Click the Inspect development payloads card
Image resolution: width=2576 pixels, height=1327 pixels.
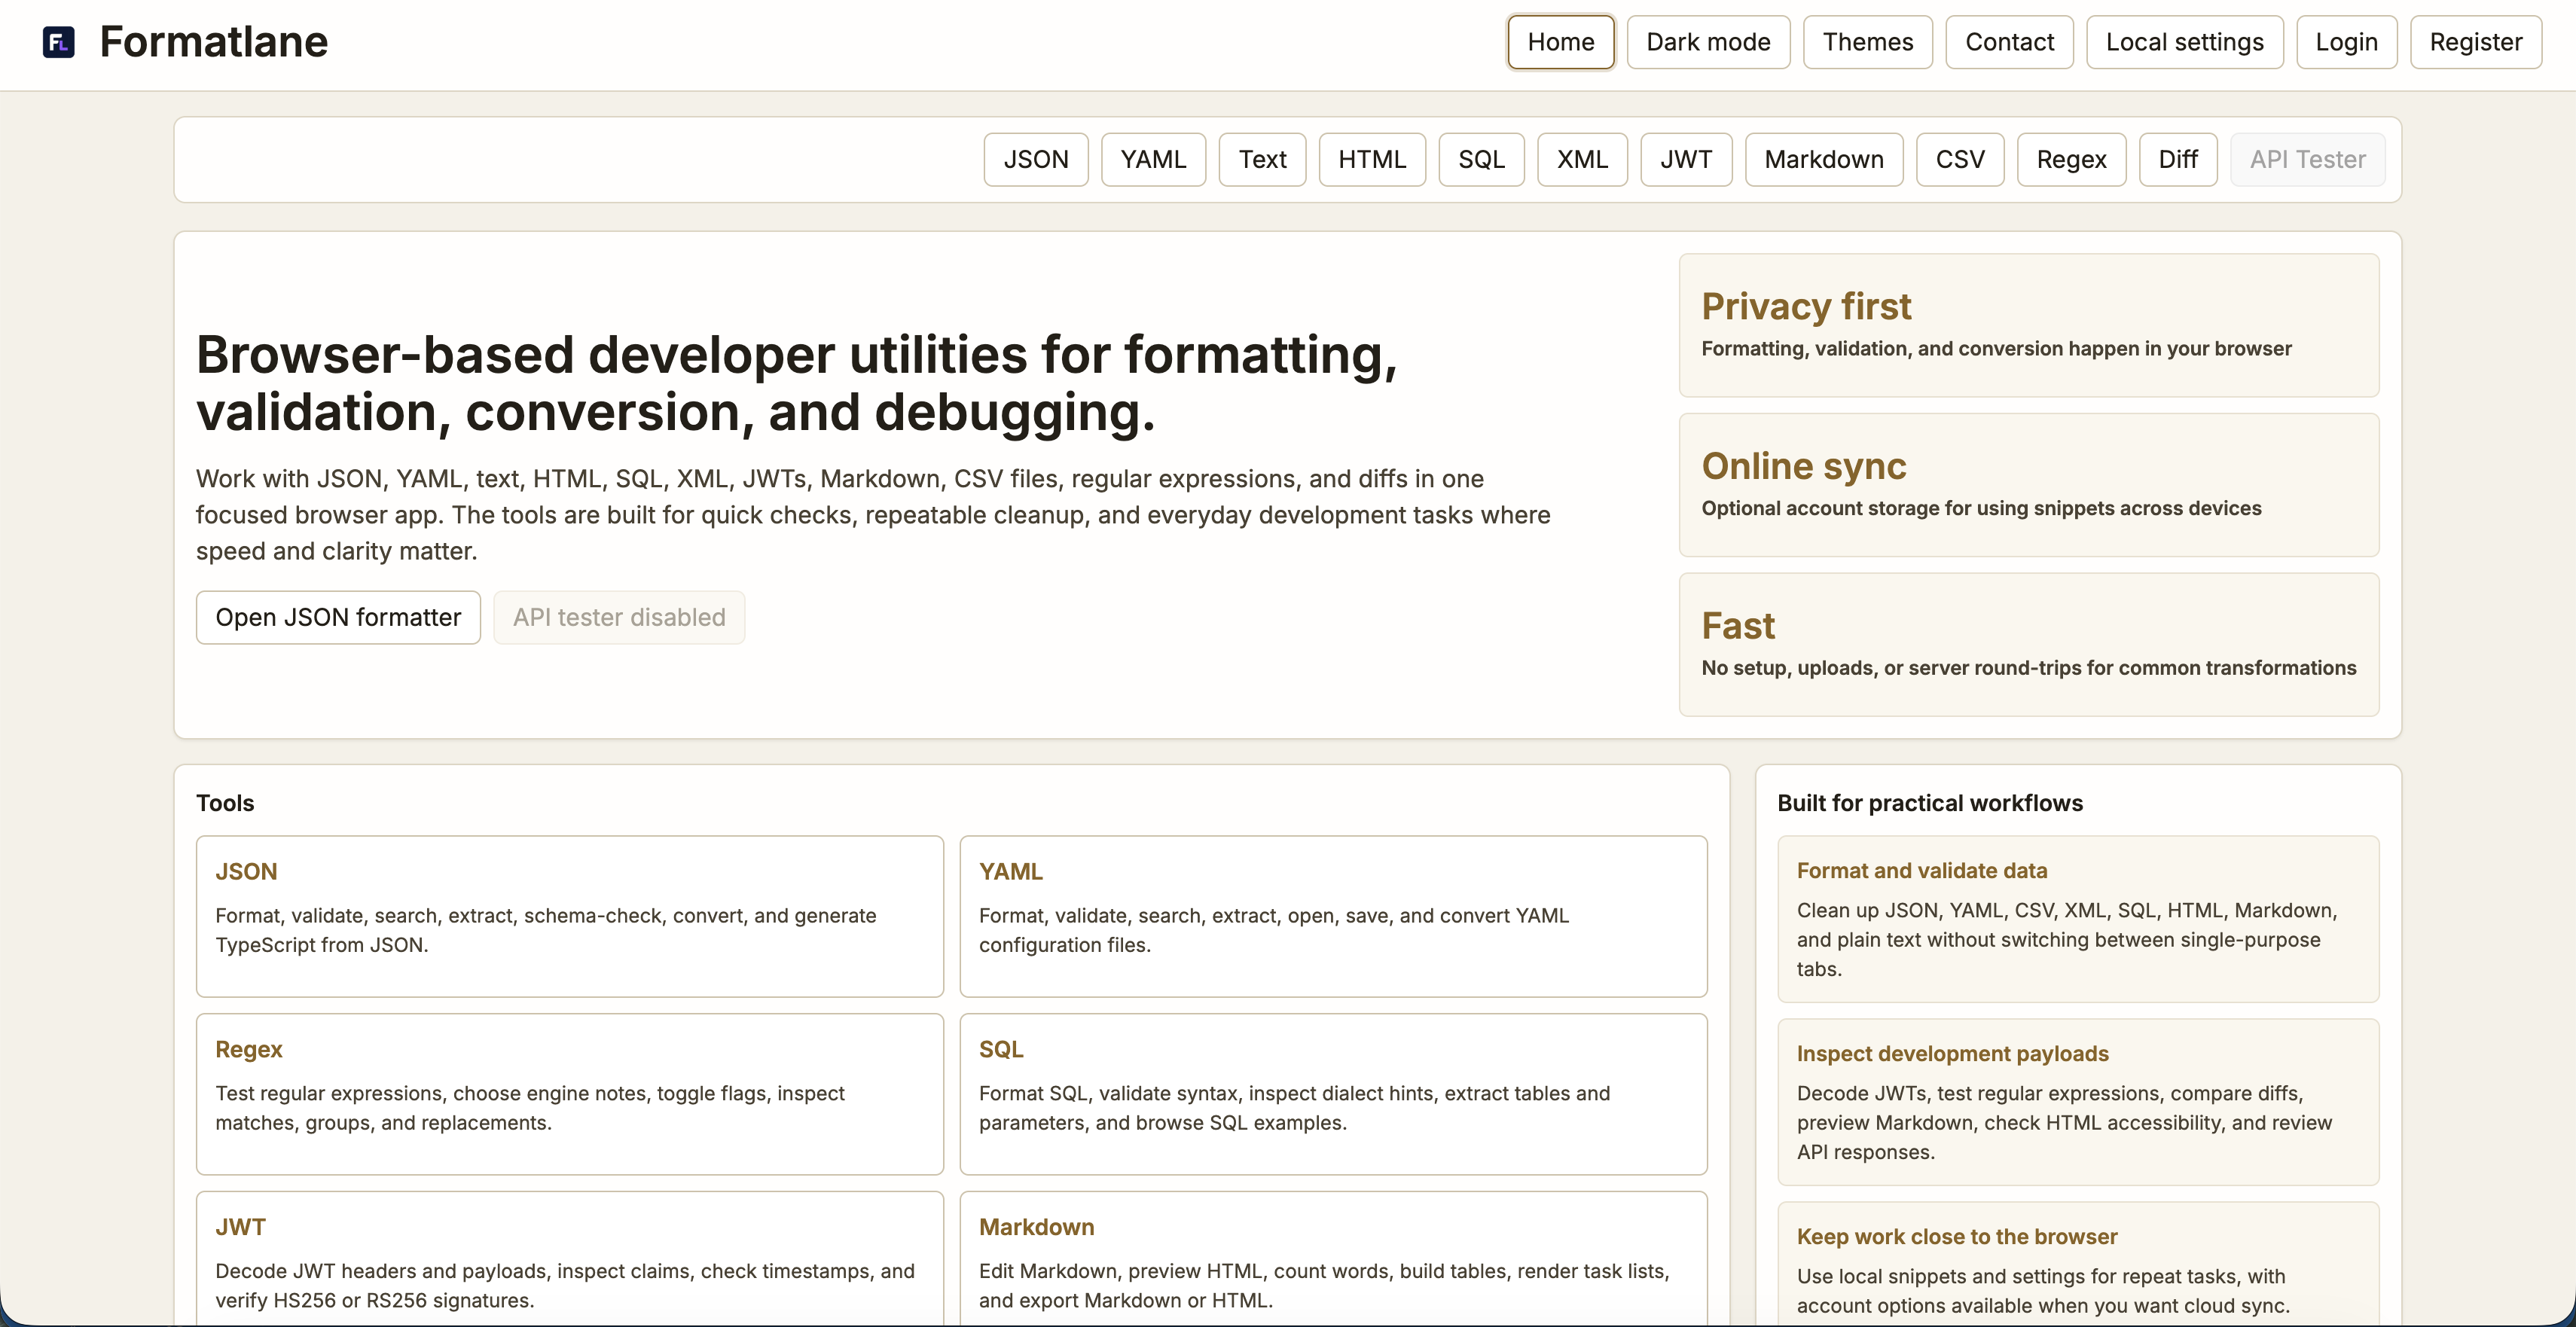[2077, 1102]
